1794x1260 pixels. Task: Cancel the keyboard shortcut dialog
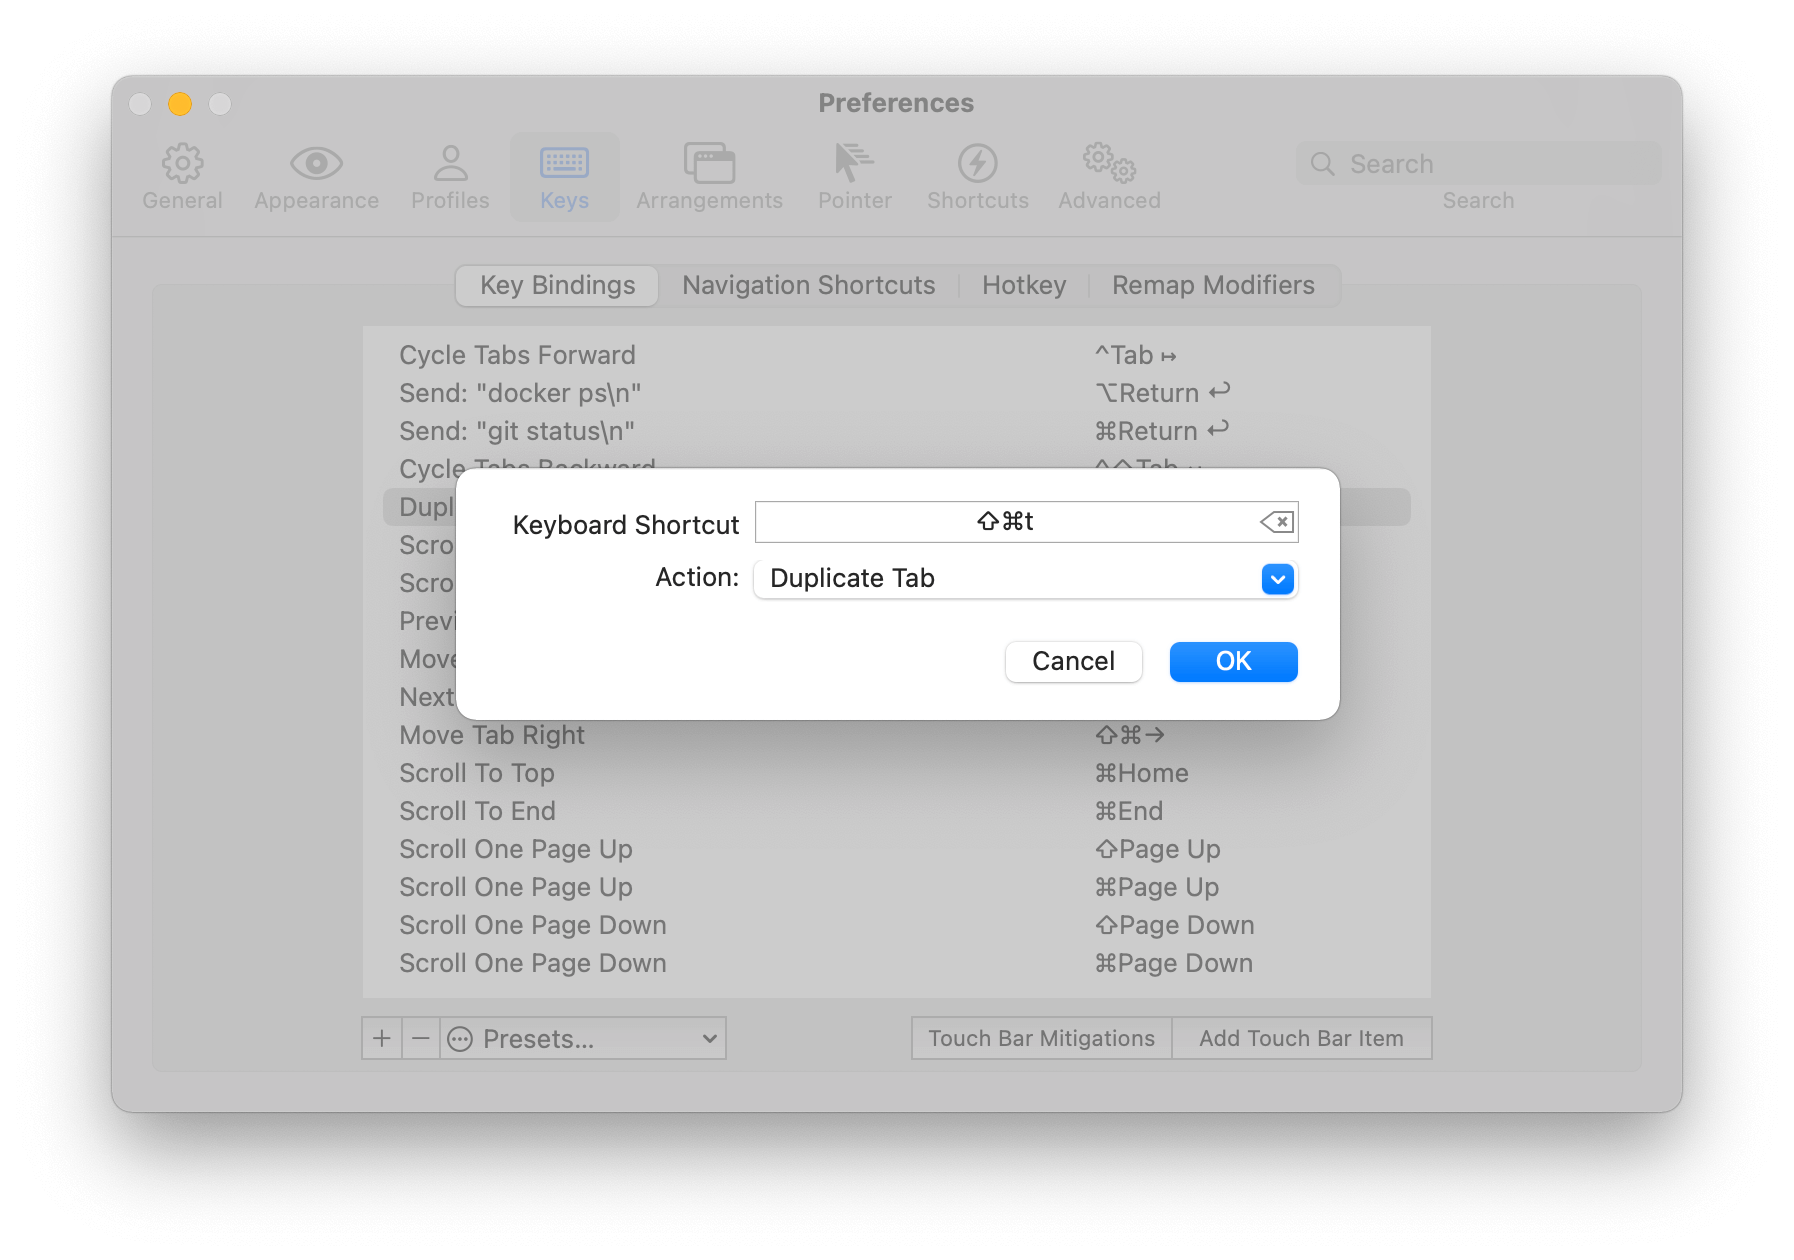tap(1073, 661)
